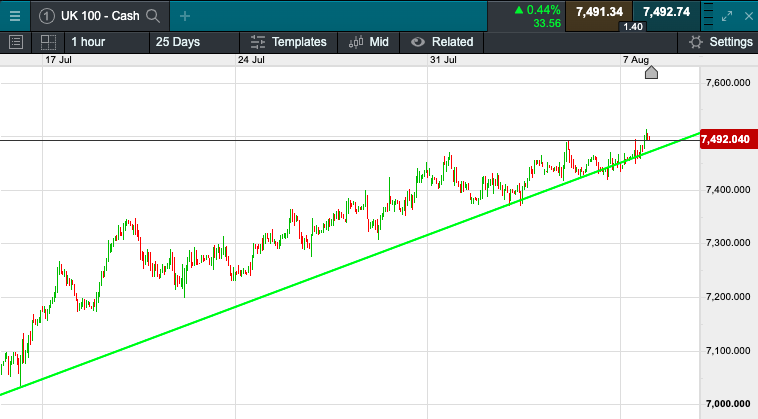The image size is (758, 419).
Task: Open the chart layout grid icon
Action: tap(48, 42)
